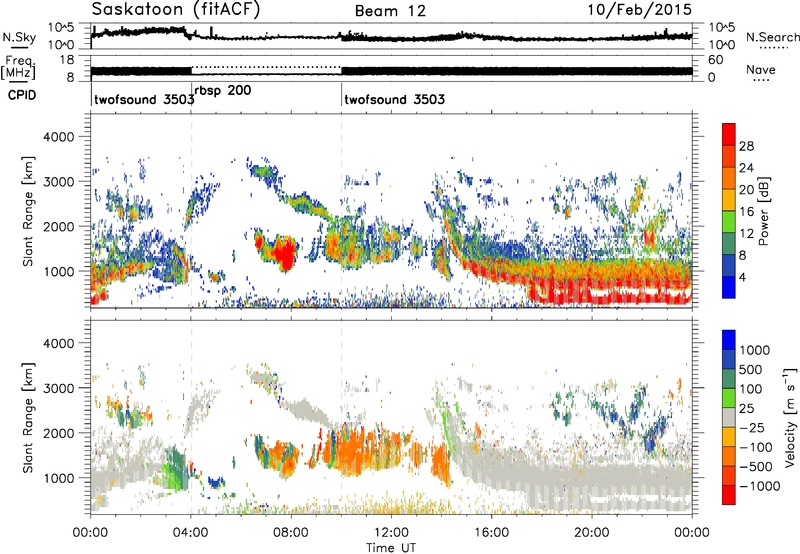Image resolution: width=800 pixels, height=554 pixels.
Task: Click the '24' value on Power colorbar
Action: click(746, 168)
